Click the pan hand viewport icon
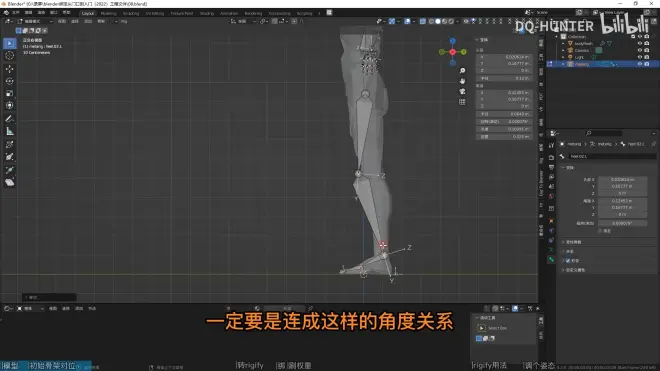Image resolution: width=660 pixels, height=371 pixels. pos(462,81)
